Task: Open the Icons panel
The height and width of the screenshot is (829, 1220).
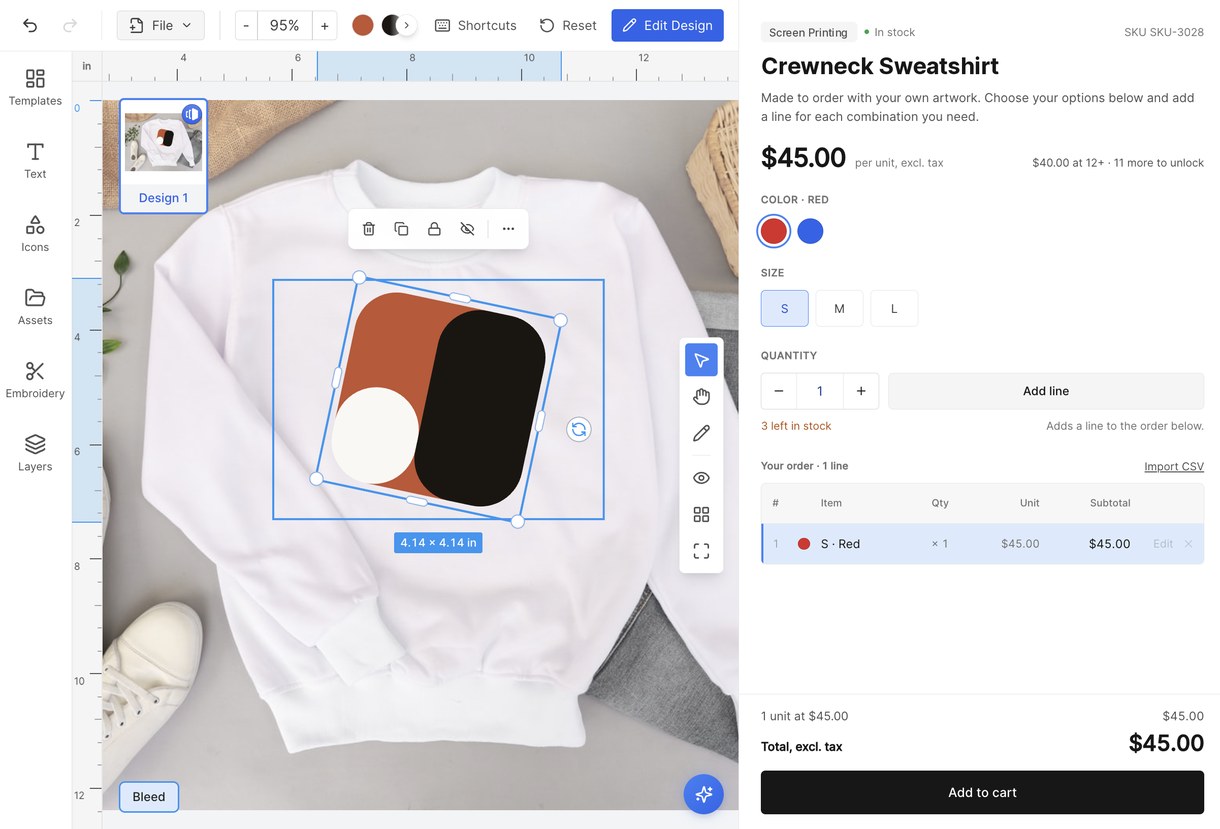Action: coord(35,233)
